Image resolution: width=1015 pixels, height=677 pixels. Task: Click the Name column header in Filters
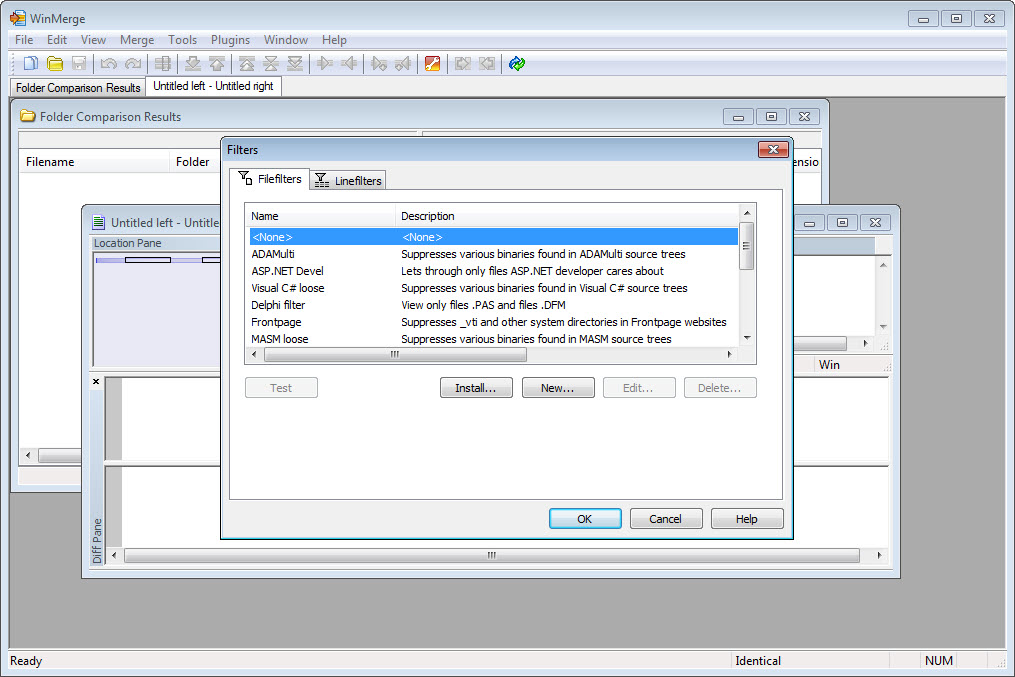(320, 216)
